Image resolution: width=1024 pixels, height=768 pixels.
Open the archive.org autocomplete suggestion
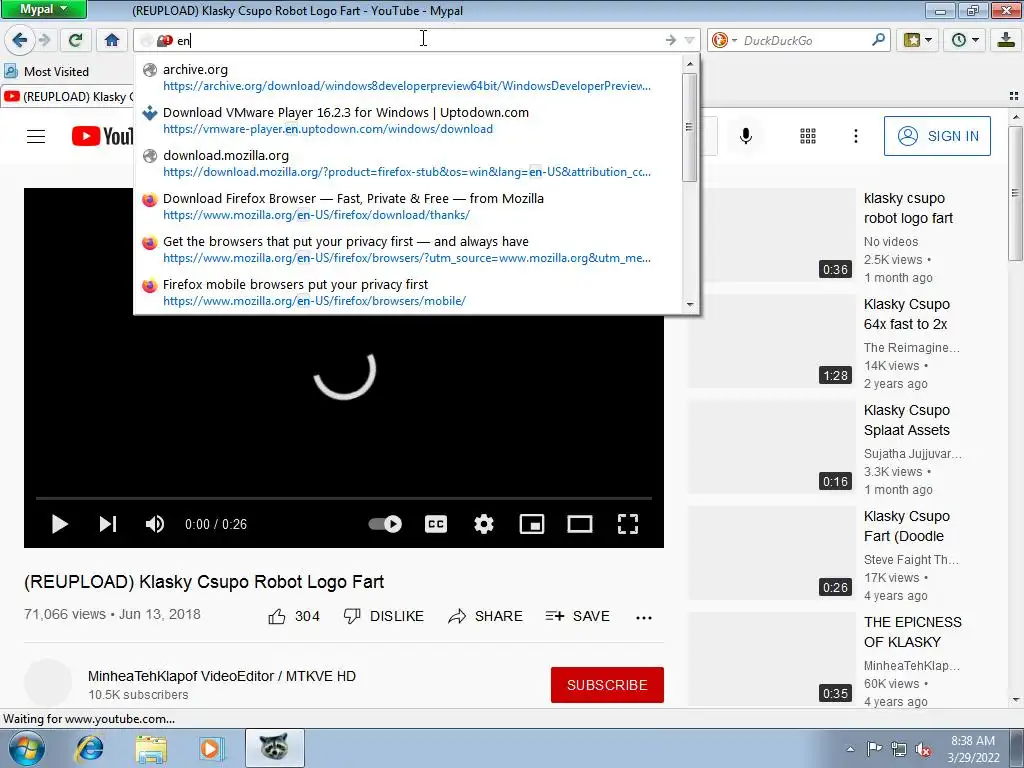408,77
